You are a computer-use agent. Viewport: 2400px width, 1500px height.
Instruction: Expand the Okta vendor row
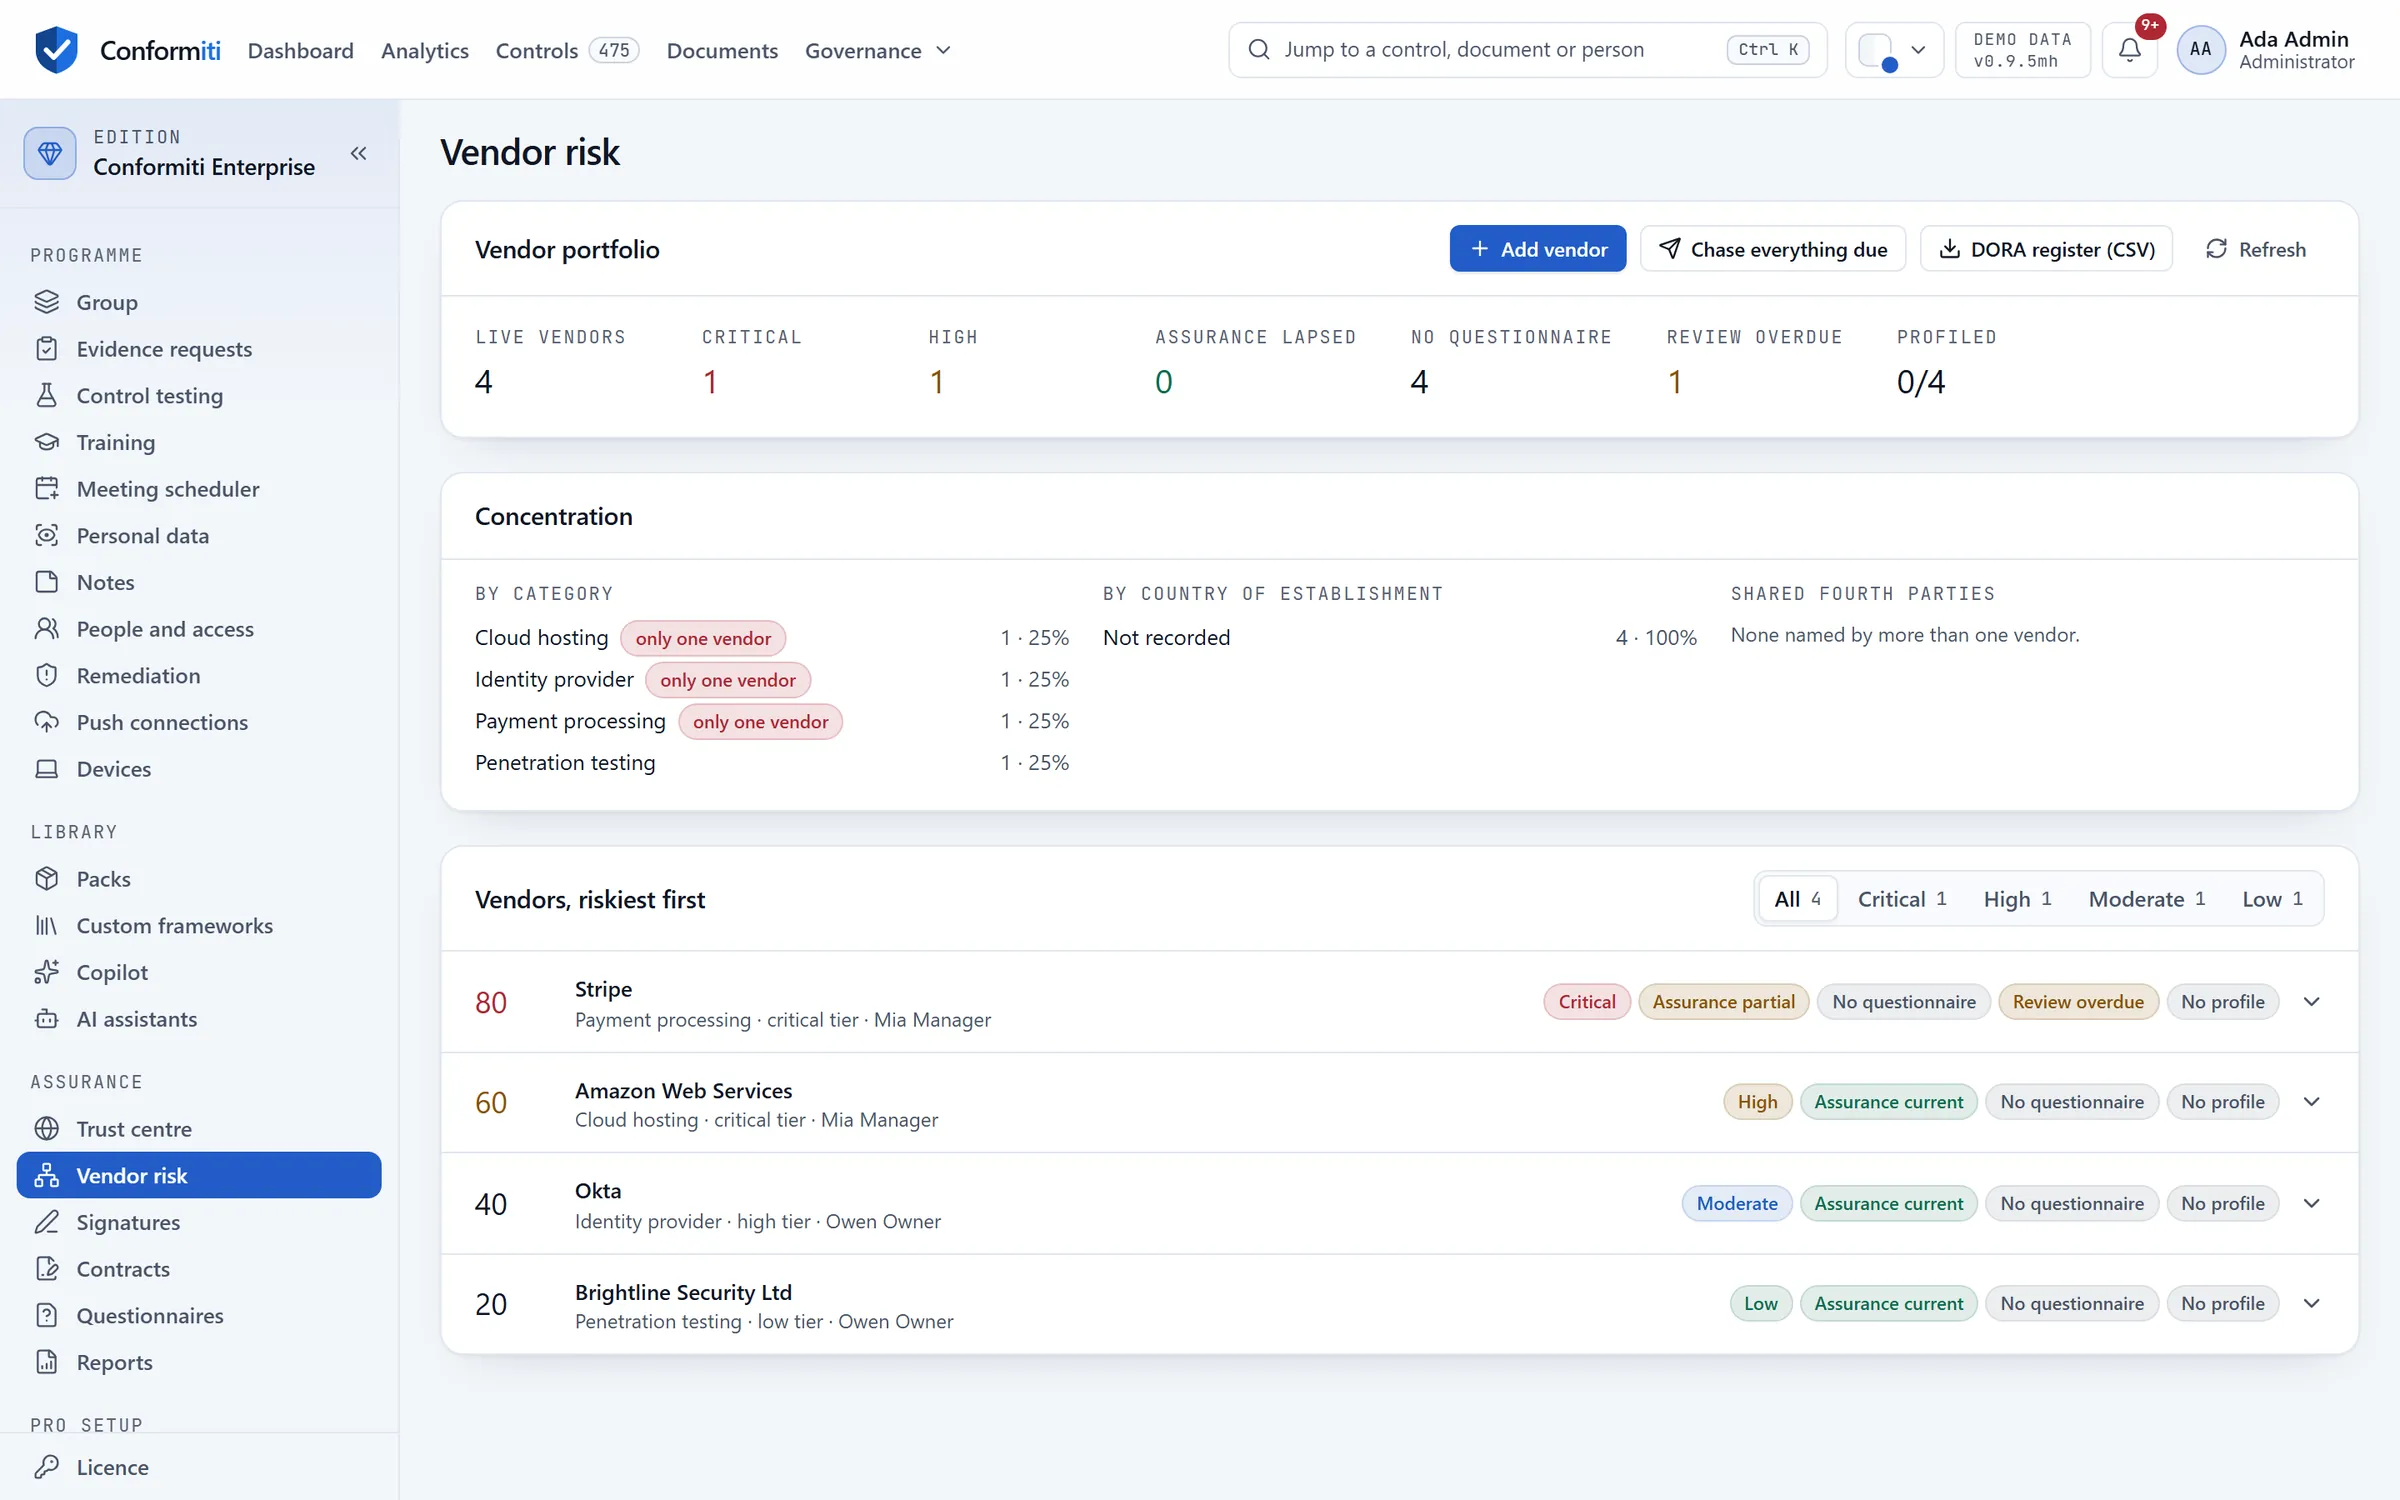point(2311,1203)
